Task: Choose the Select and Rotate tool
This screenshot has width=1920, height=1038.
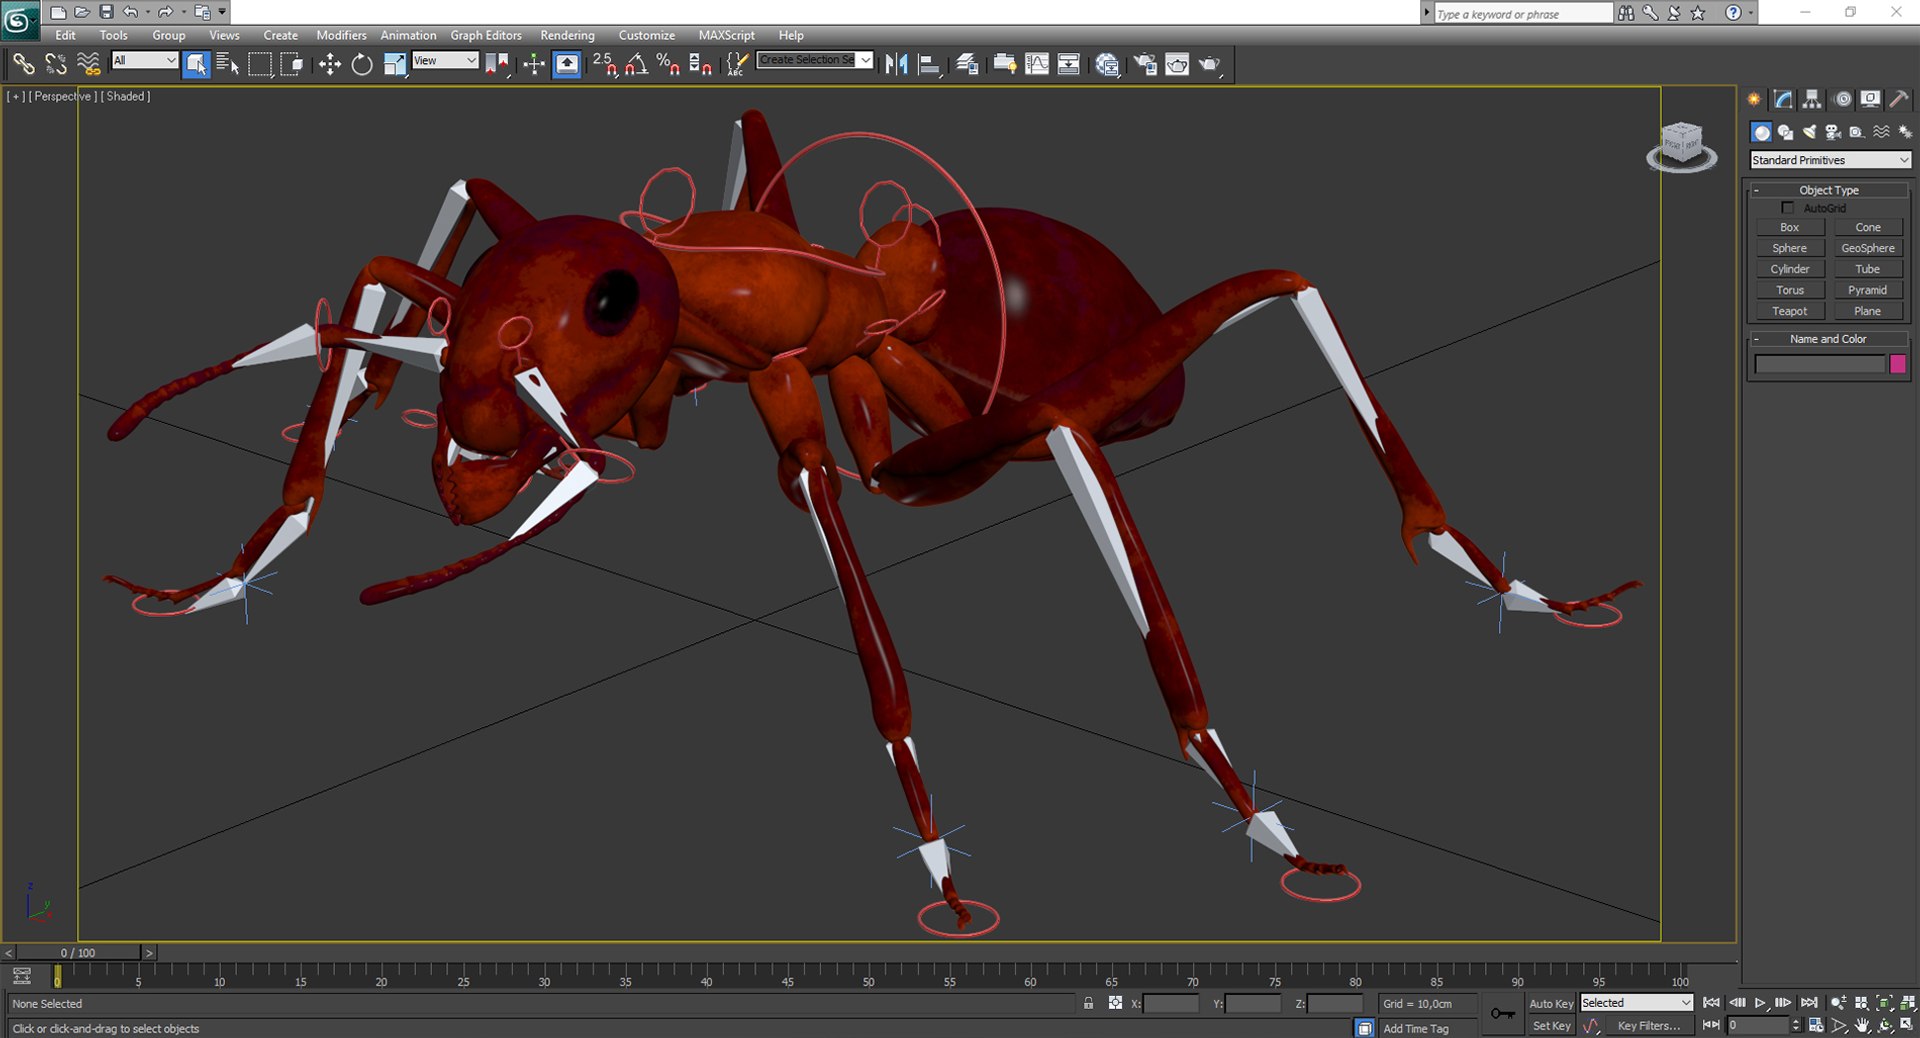Action: coord(362,64)
